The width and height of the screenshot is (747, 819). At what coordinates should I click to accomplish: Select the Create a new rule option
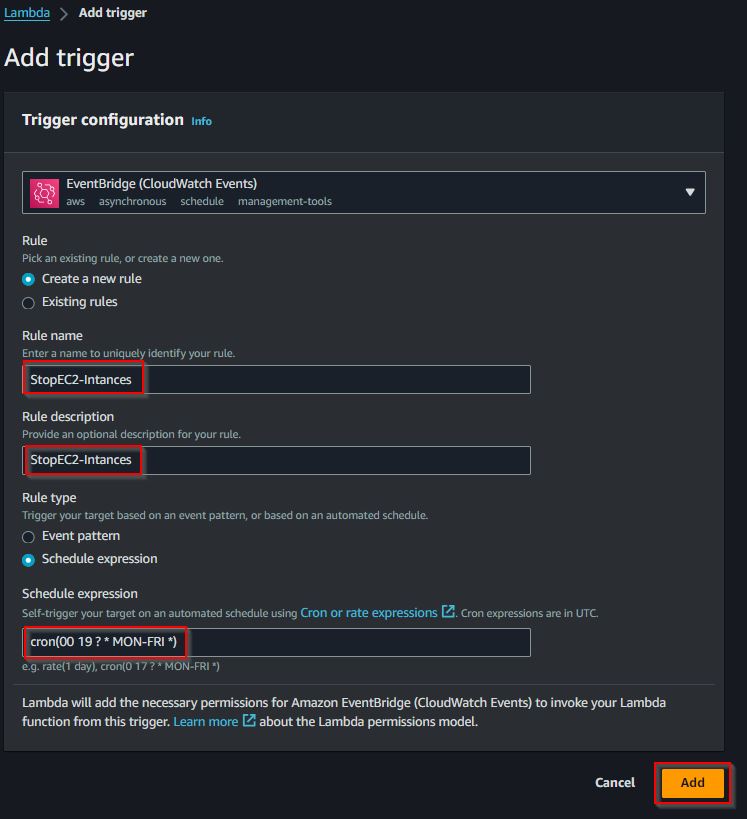click(x=29, y=279)
